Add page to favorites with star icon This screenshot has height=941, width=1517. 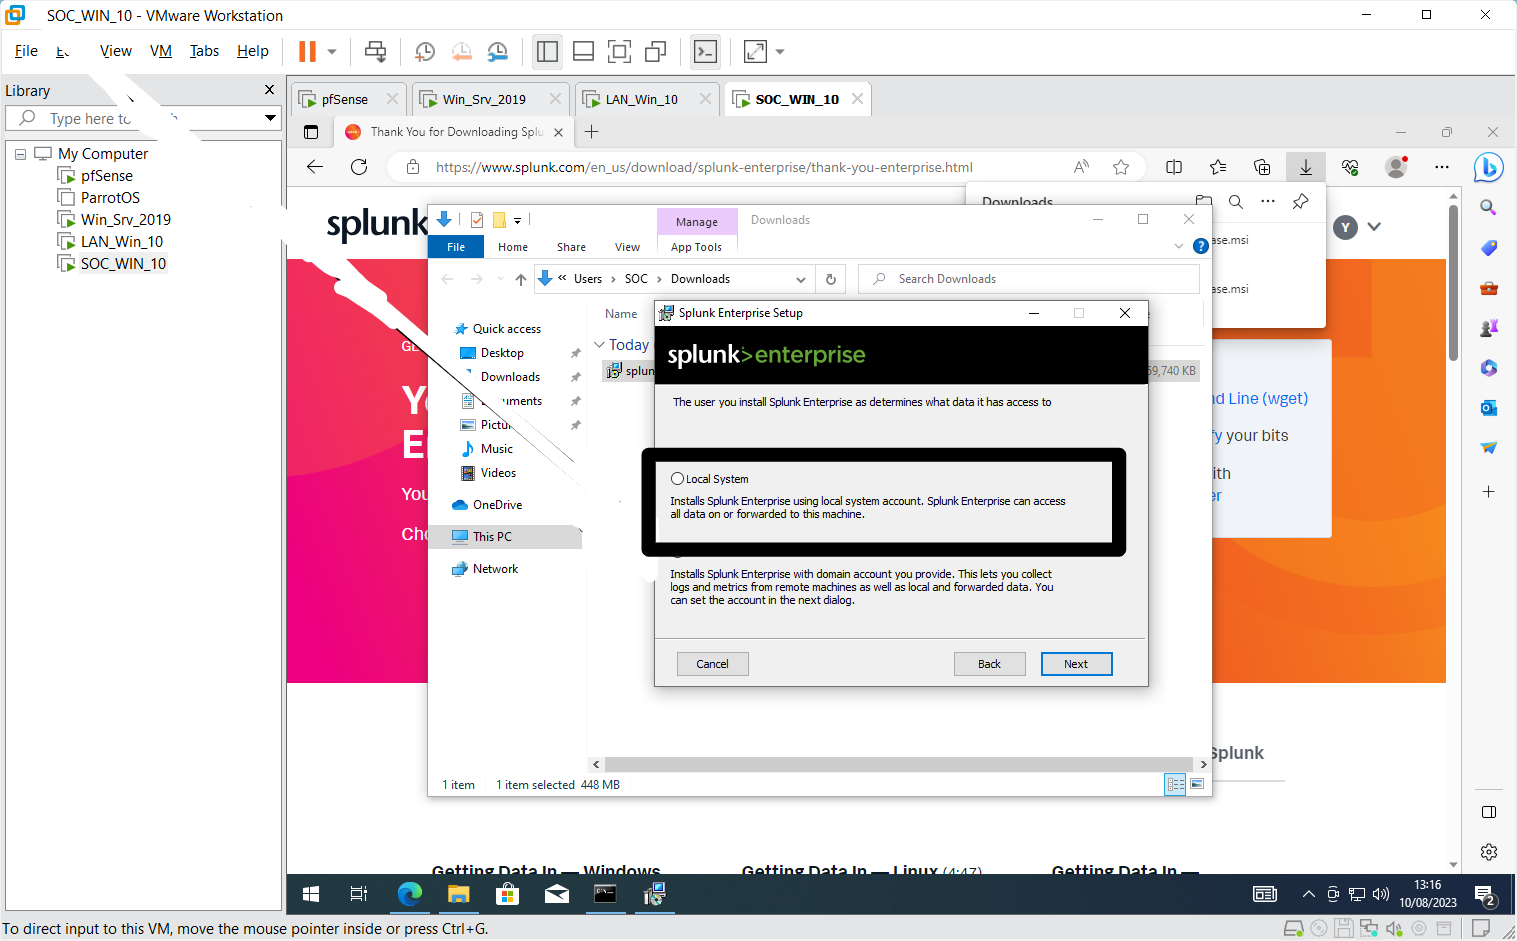(1121, 167)
